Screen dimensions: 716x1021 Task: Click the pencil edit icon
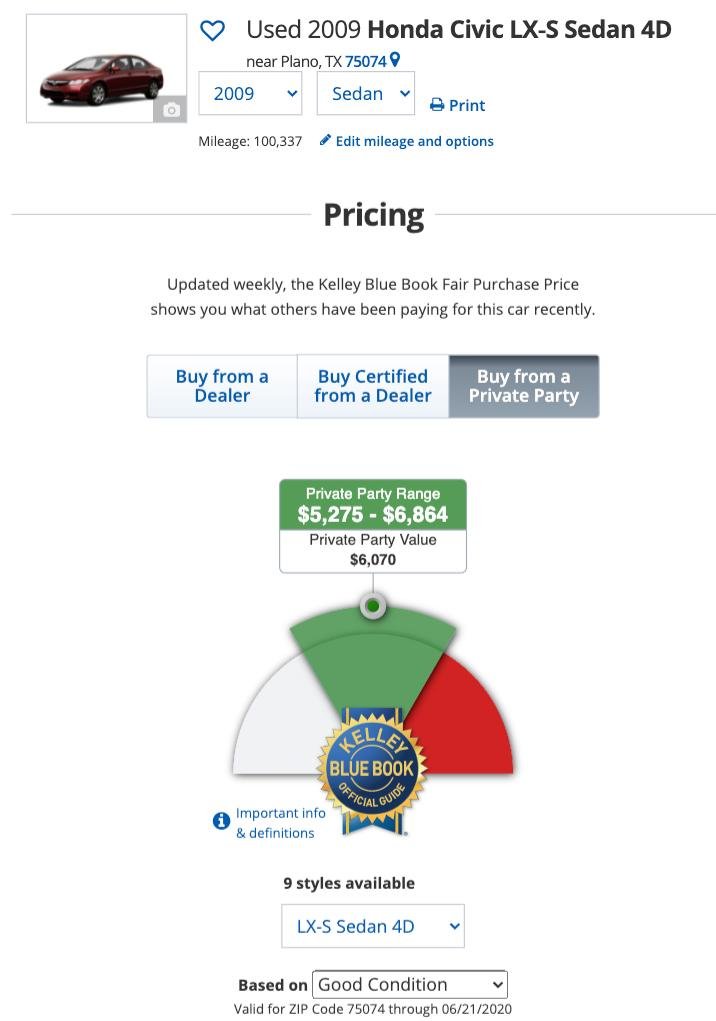pyautogui.click(x=325, y=141)
